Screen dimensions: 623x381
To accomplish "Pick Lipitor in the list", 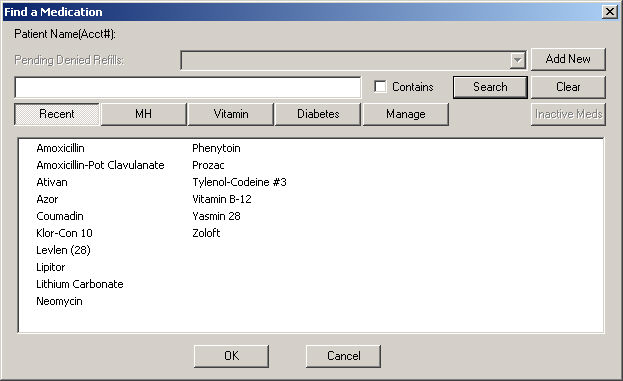I will point(51,267).
